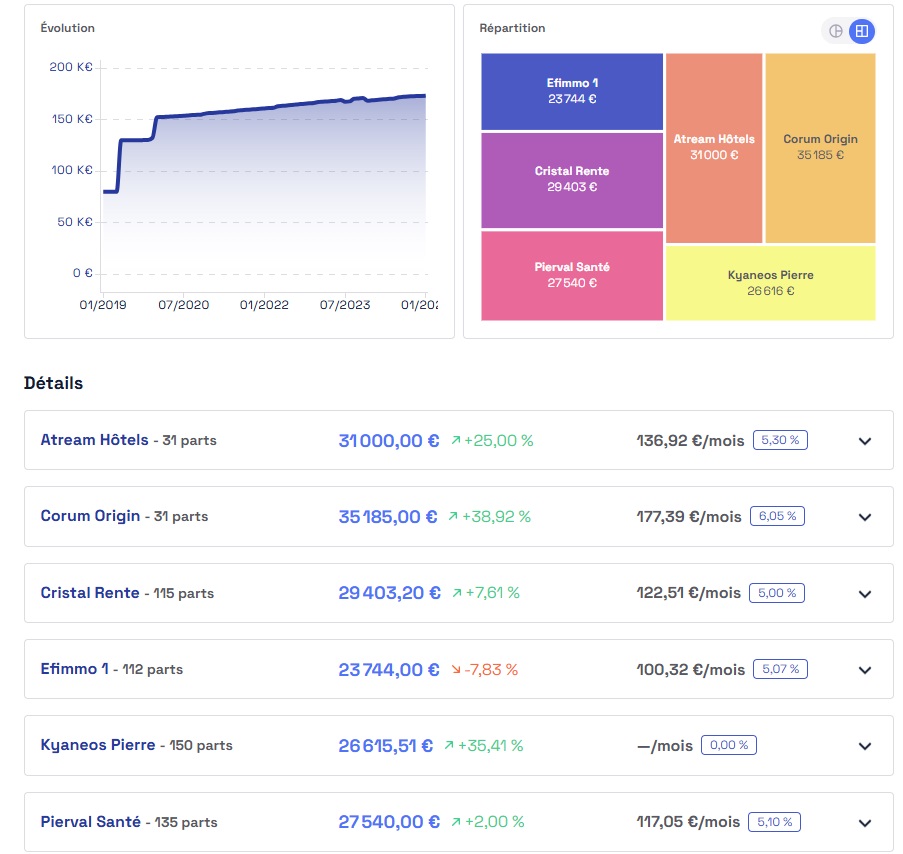The image size is (903, 854).
Task: Click the +38,92 % performance figure
Action: pyautogui.click(x=496, y=517)
